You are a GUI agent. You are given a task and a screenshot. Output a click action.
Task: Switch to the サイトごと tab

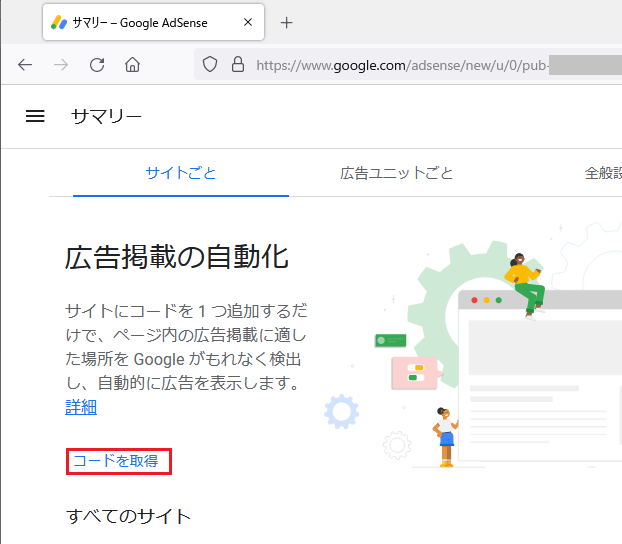click(x=181, y=173)
